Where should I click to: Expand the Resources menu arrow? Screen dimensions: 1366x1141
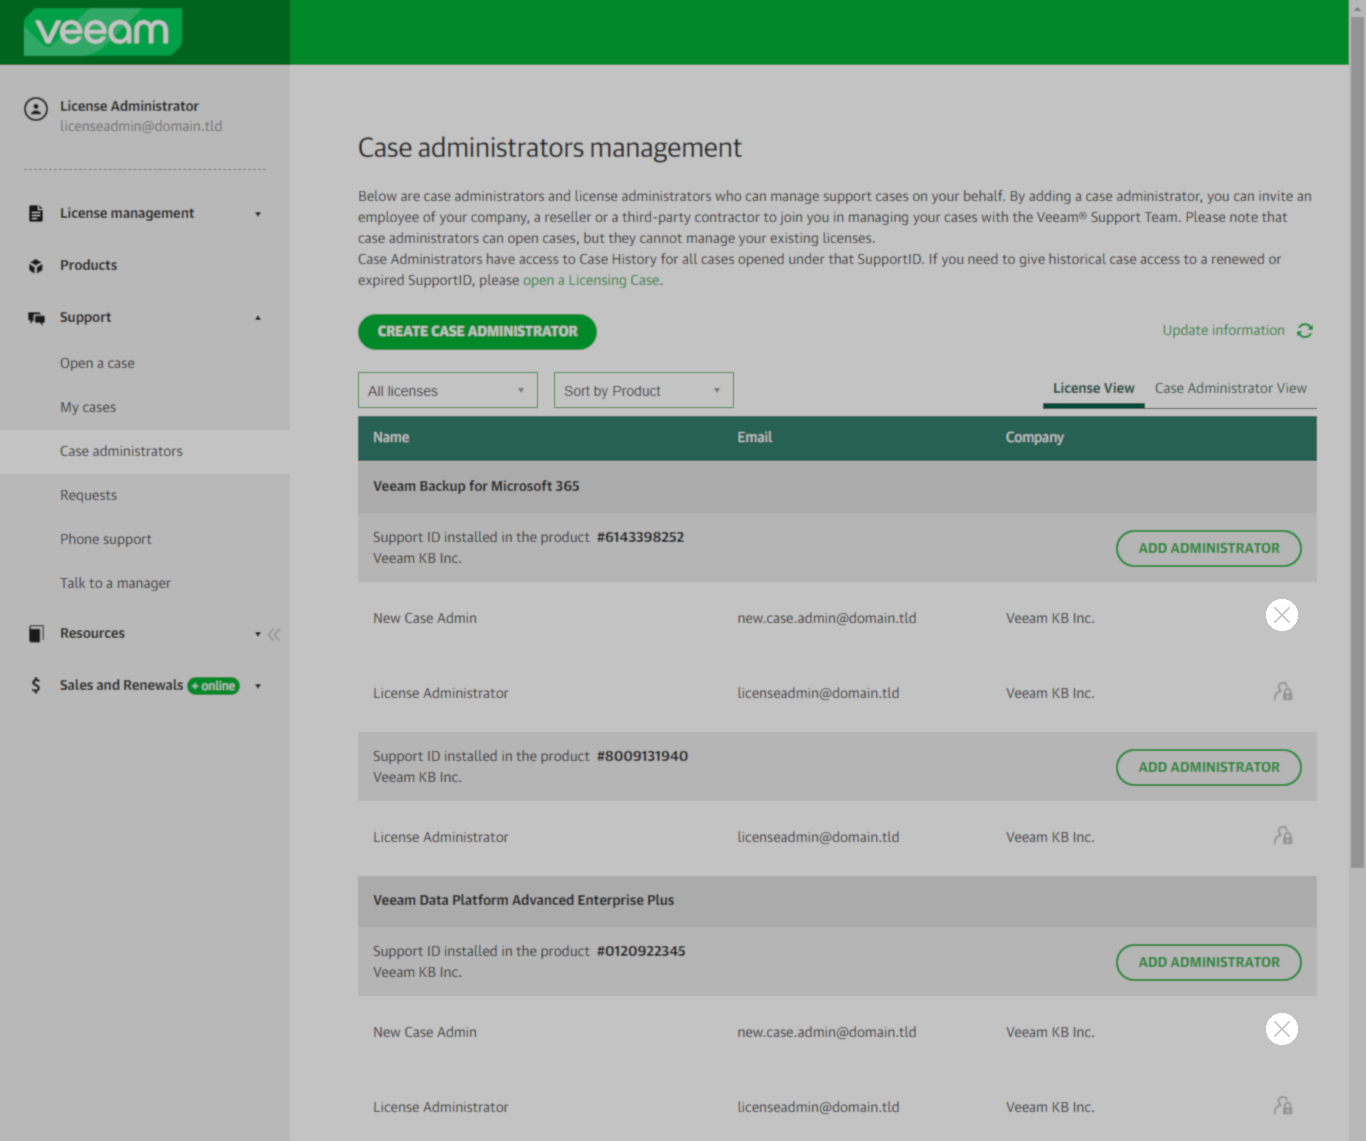click(x=258, y=634)
